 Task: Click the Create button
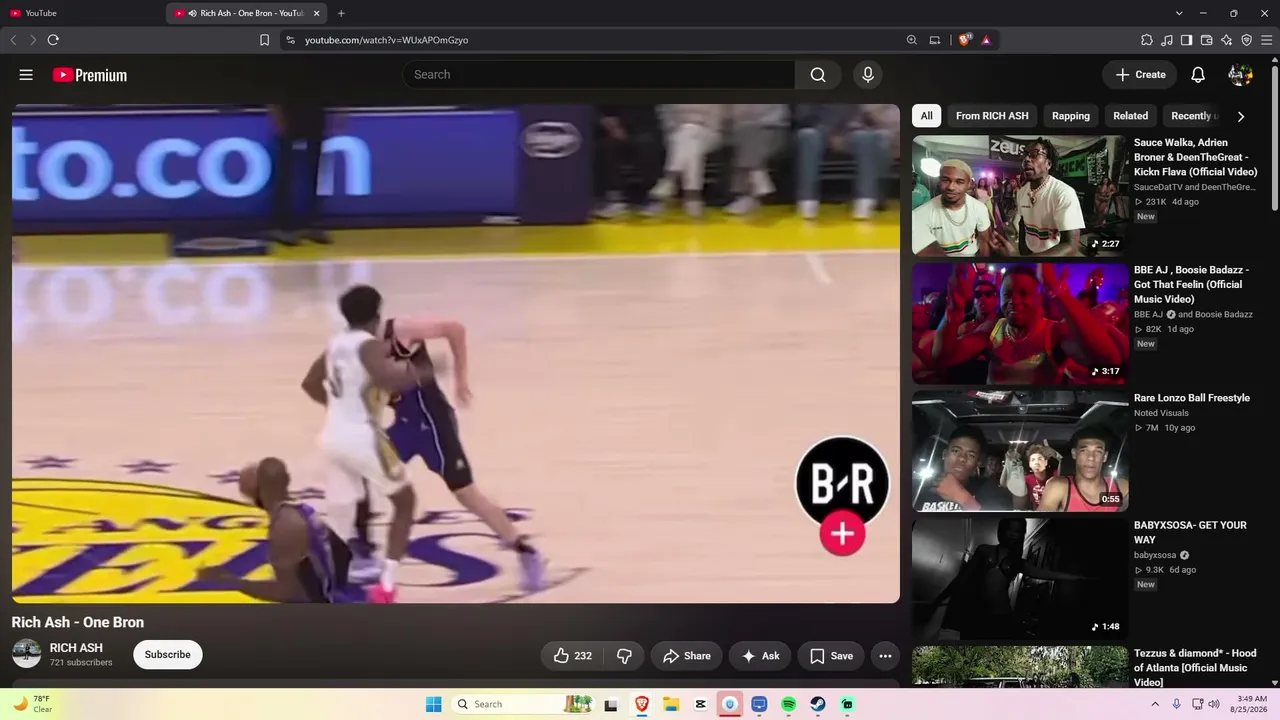click(x=1140, y=75)
